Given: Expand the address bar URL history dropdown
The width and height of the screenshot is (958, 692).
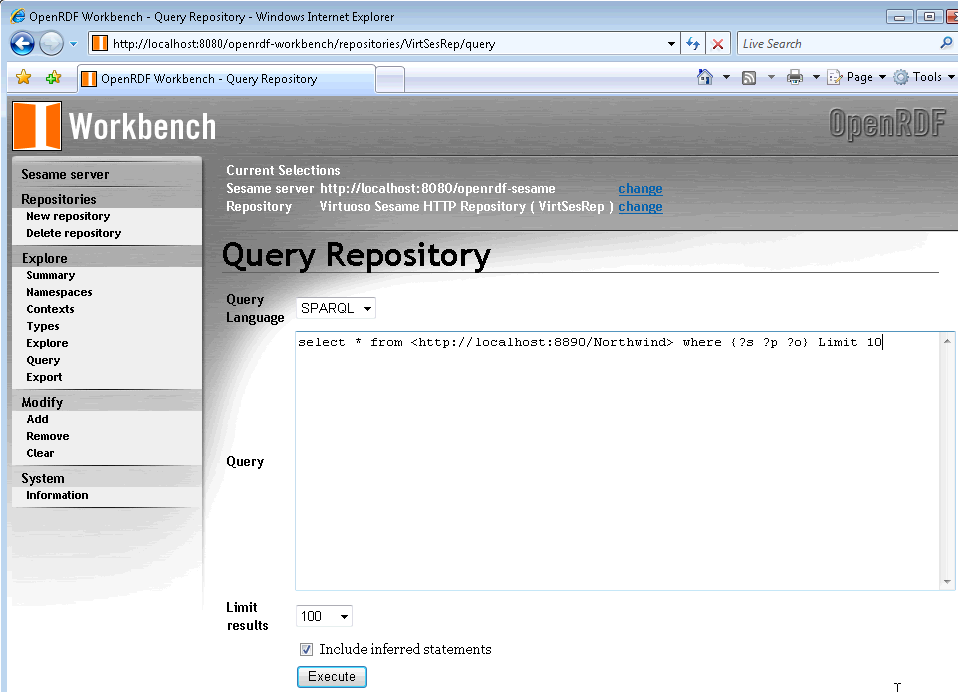Looking at the screenshot, I should (x=672, y=44).
